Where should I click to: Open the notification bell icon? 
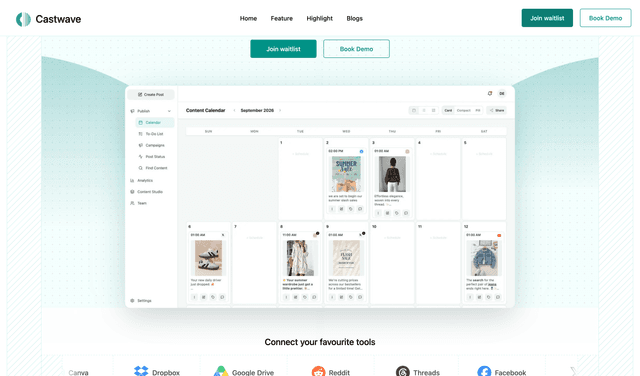tap(490, 93)
